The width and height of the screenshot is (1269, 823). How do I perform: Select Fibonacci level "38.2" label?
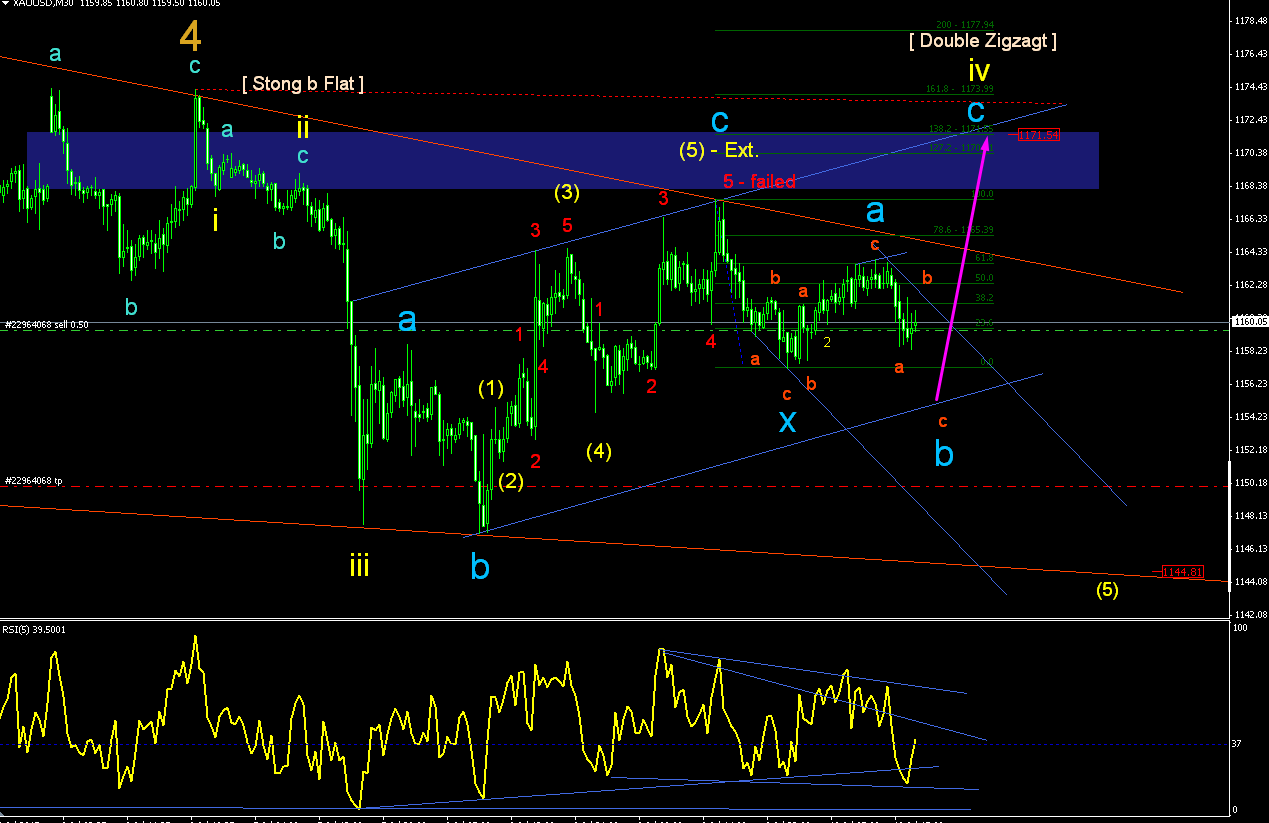[984, 298]
